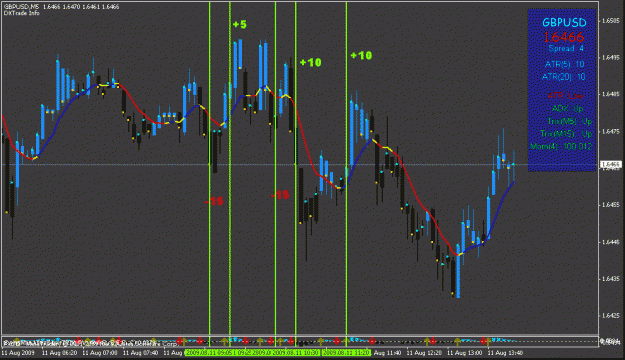Image resolution: width=625 pixels, height=360 pixels.
Task: Click the 11 Aug 06:20 time axis label
Action: click(59, 353)
